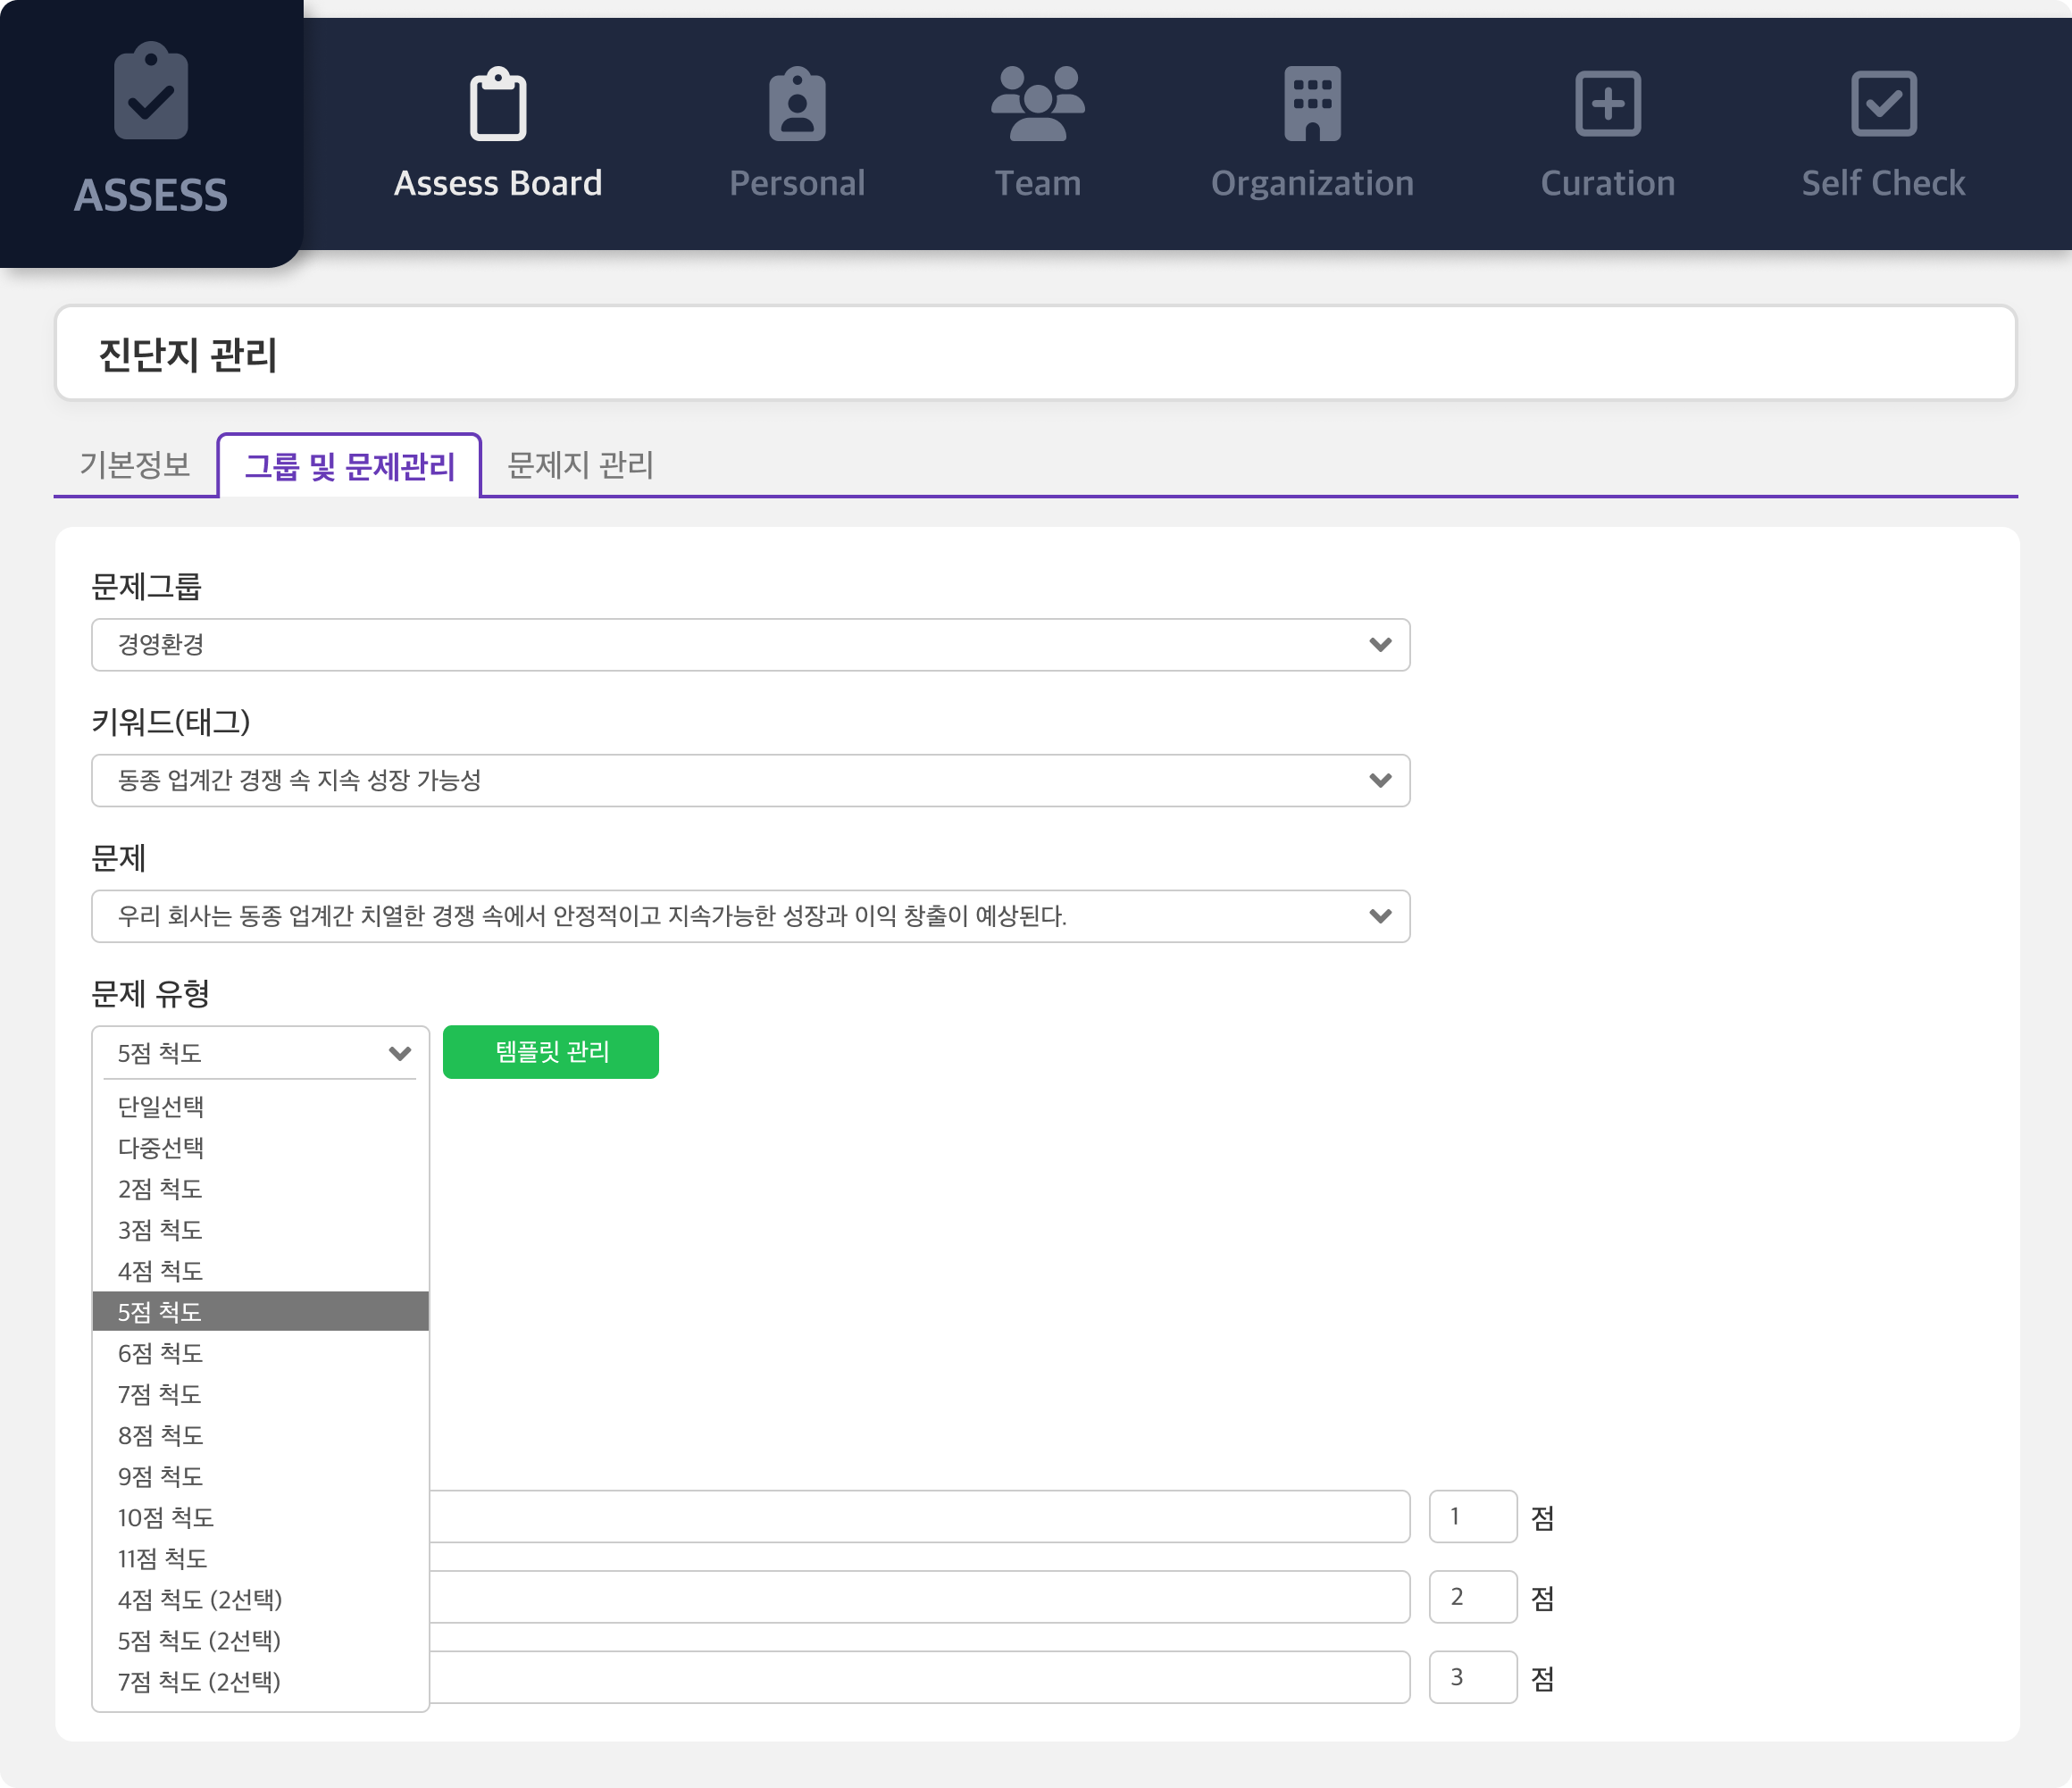Image resolution: width=2072 pixels, height=1788 pixels.
Task: Switch to the 기본정보 tab
Action: [135, 465]
